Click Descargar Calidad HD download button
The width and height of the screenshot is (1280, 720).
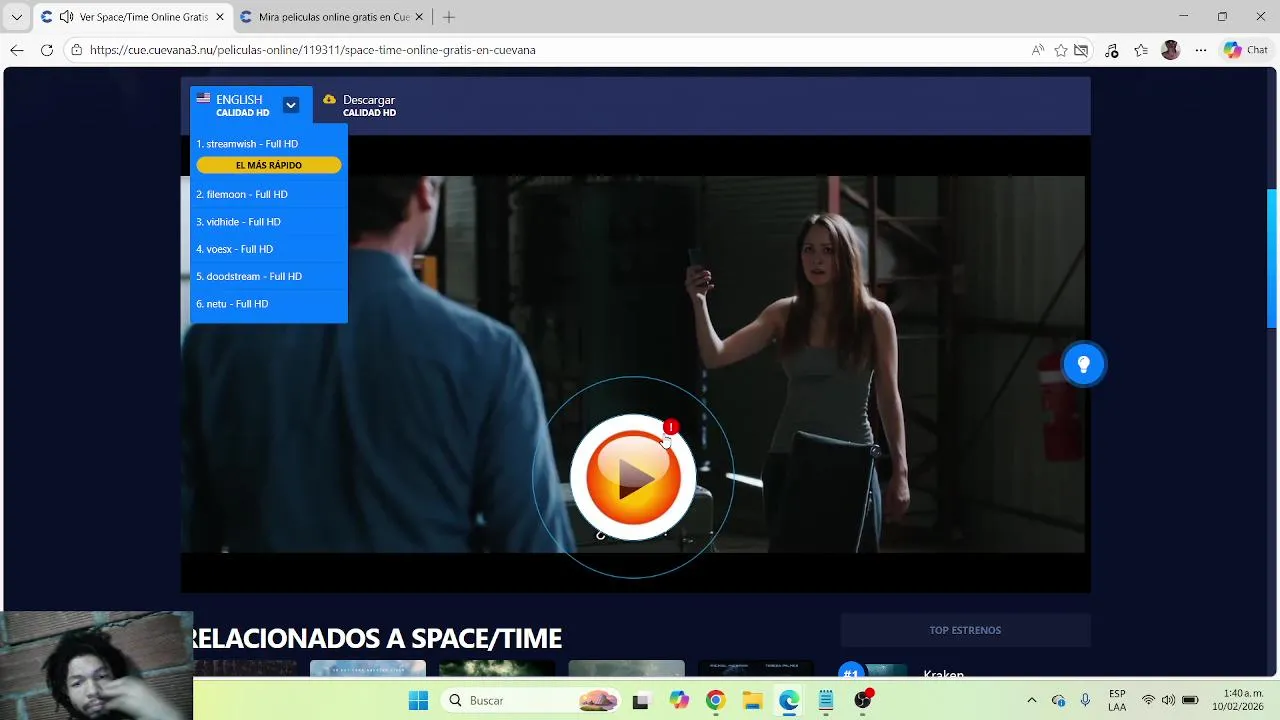pos(359,105)
